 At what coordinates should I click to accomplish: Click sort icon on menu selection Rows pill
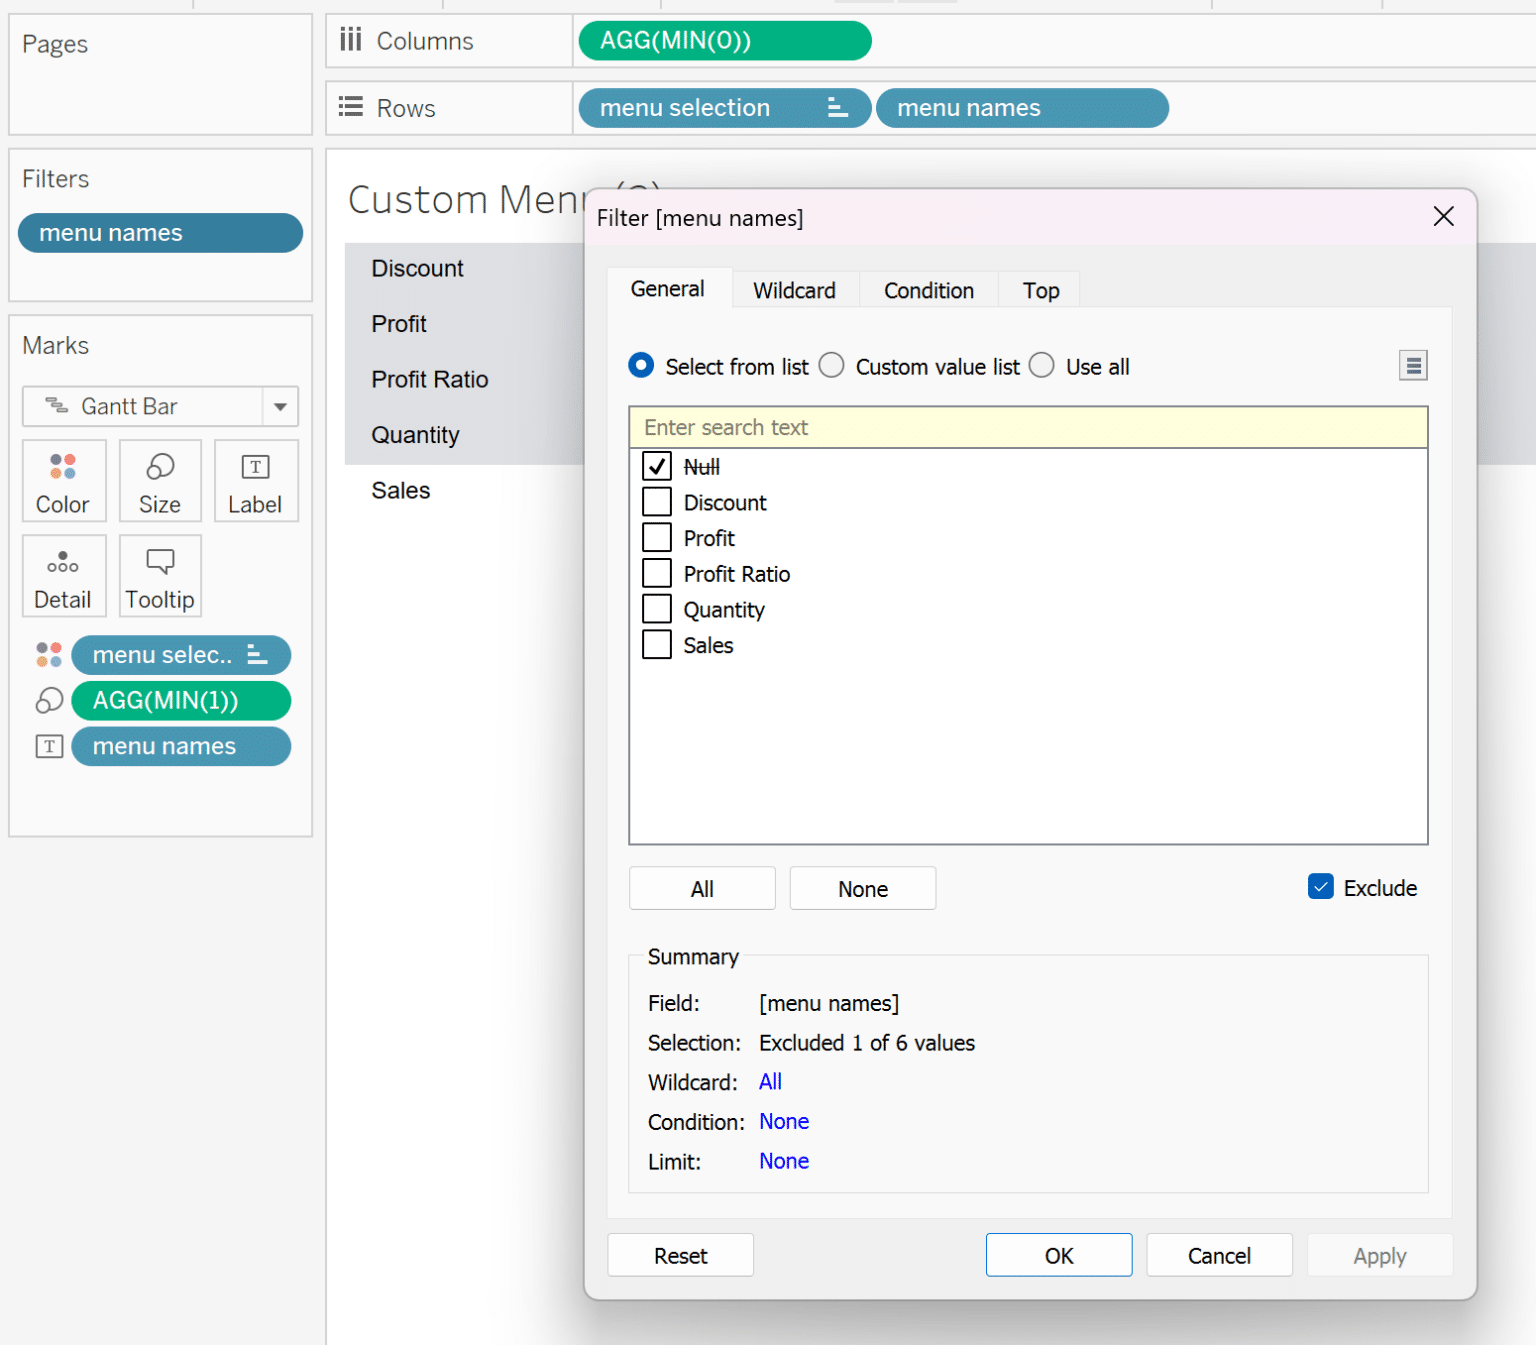pyautogui.click(x=837, y=108)
